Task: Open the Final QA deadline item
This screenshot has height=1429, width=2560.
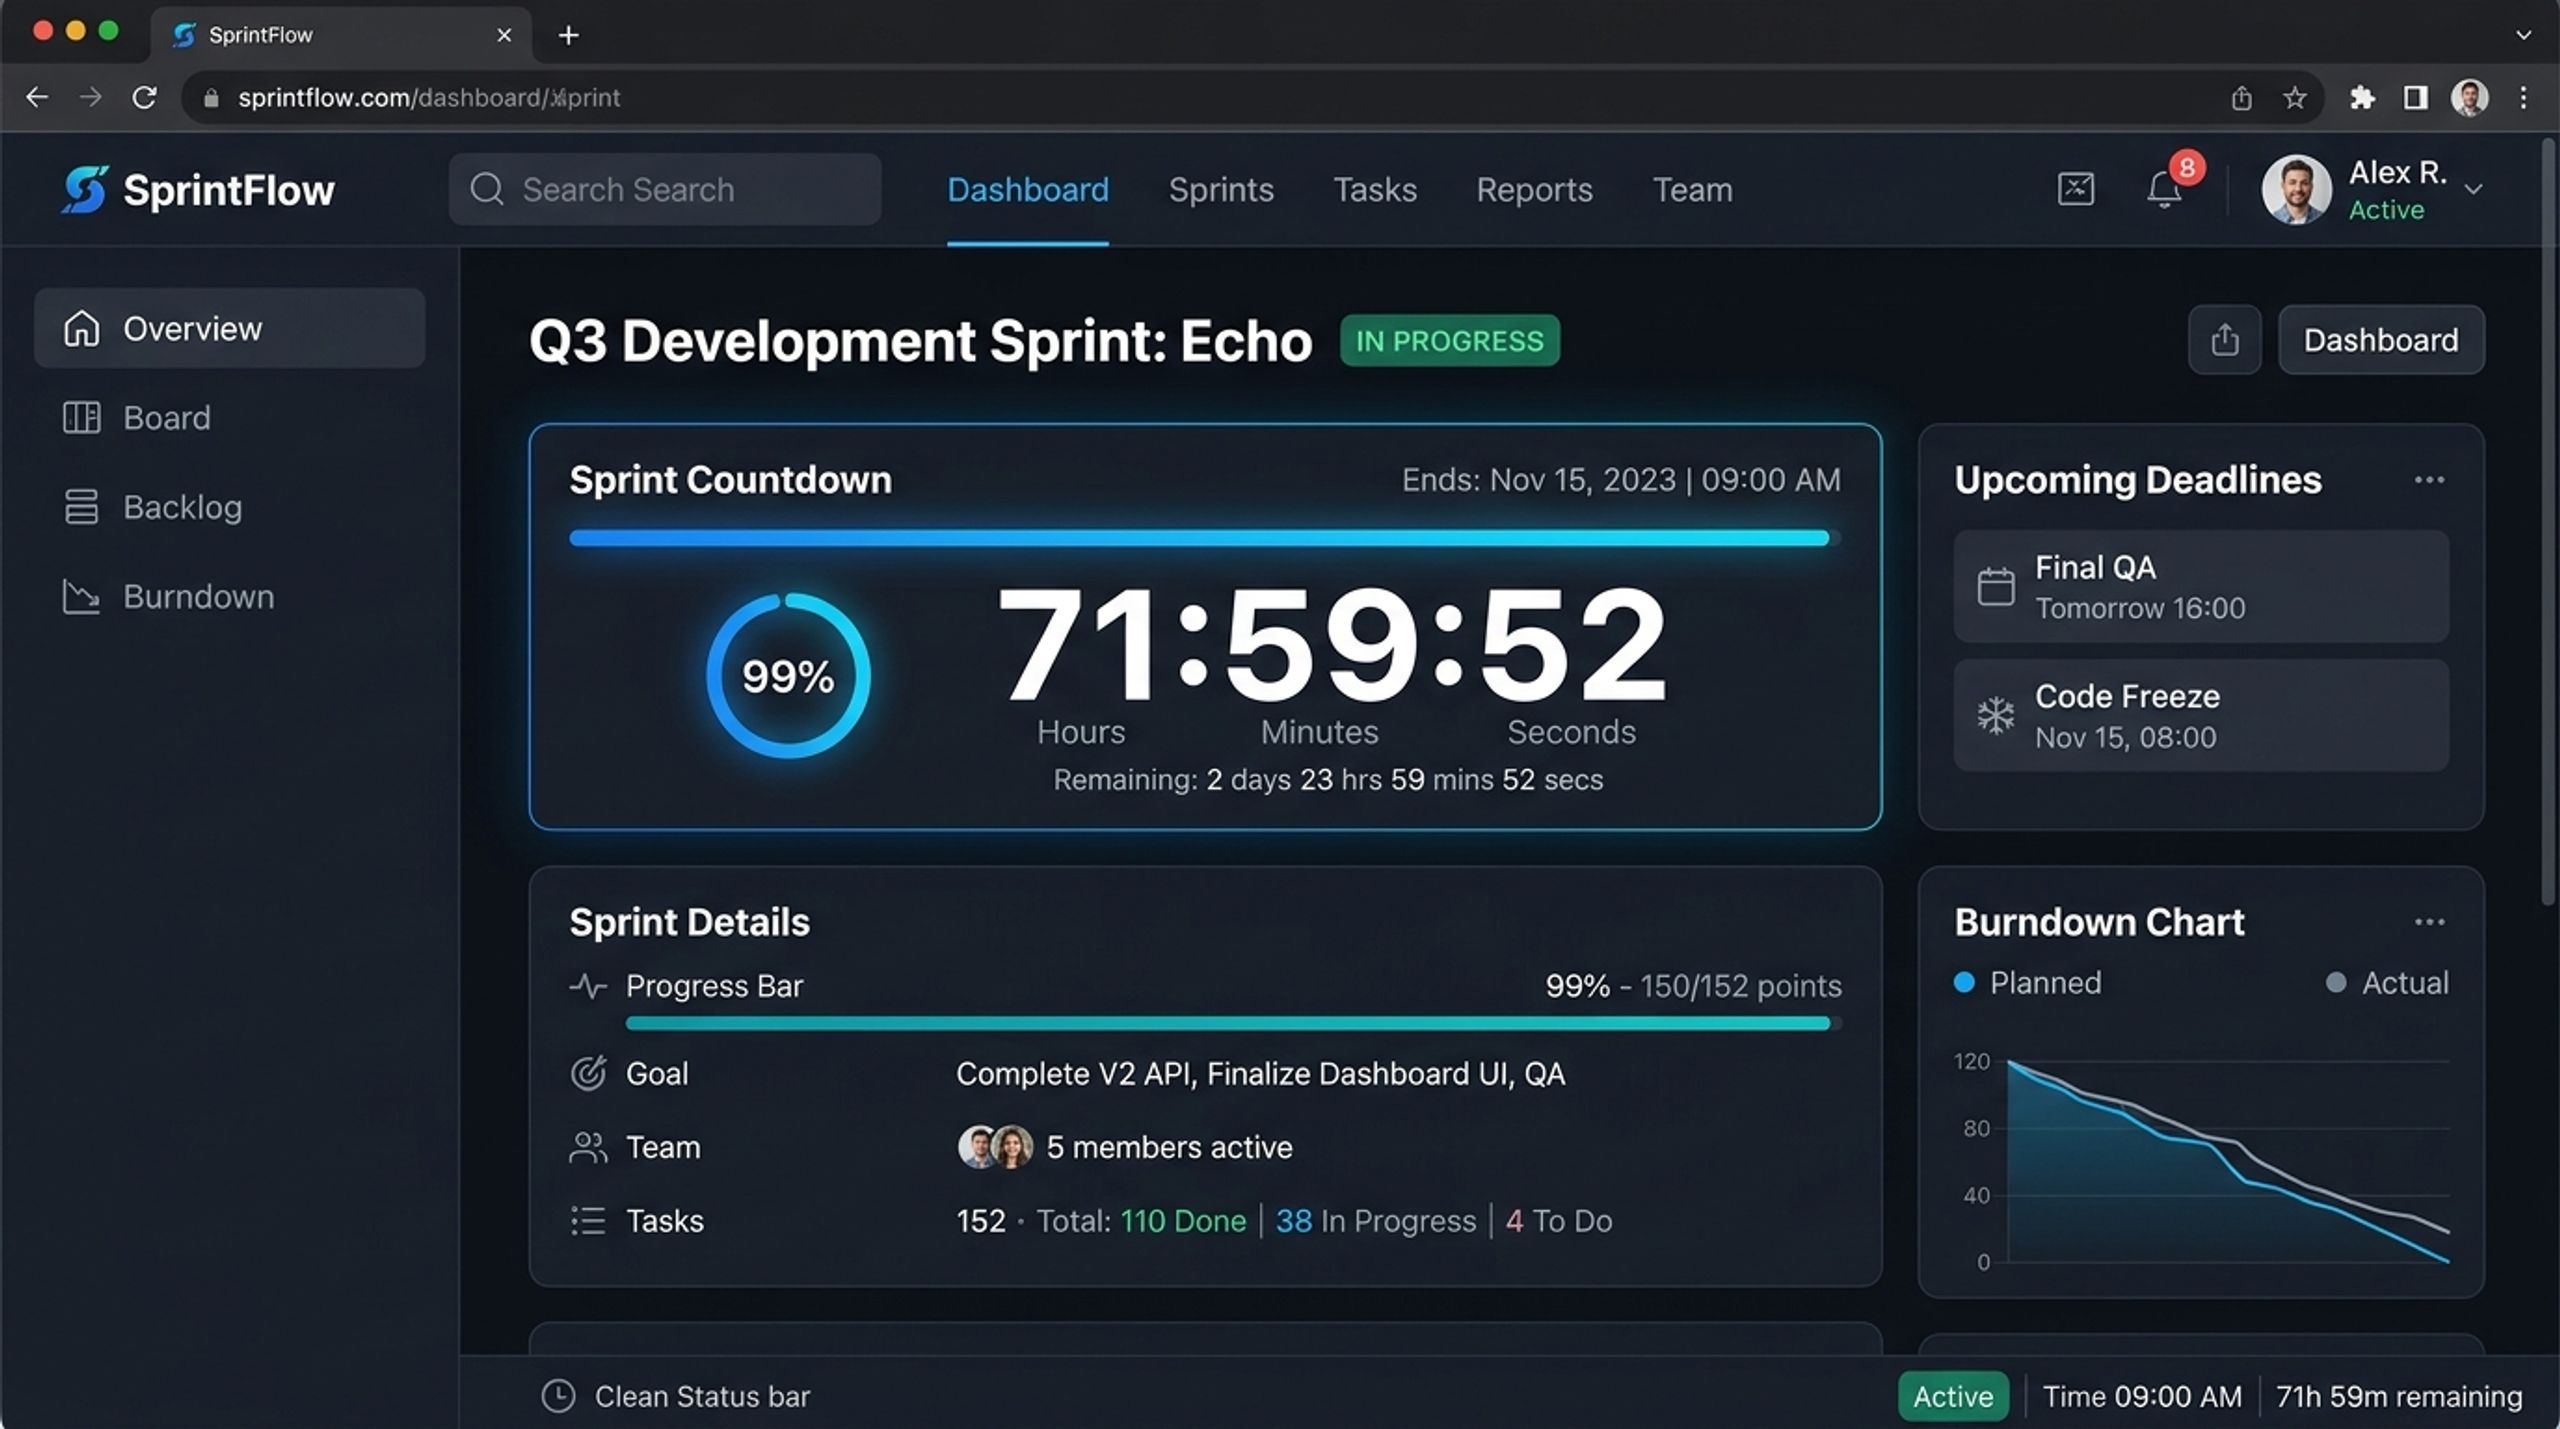Action: [x=2201, y=586]
